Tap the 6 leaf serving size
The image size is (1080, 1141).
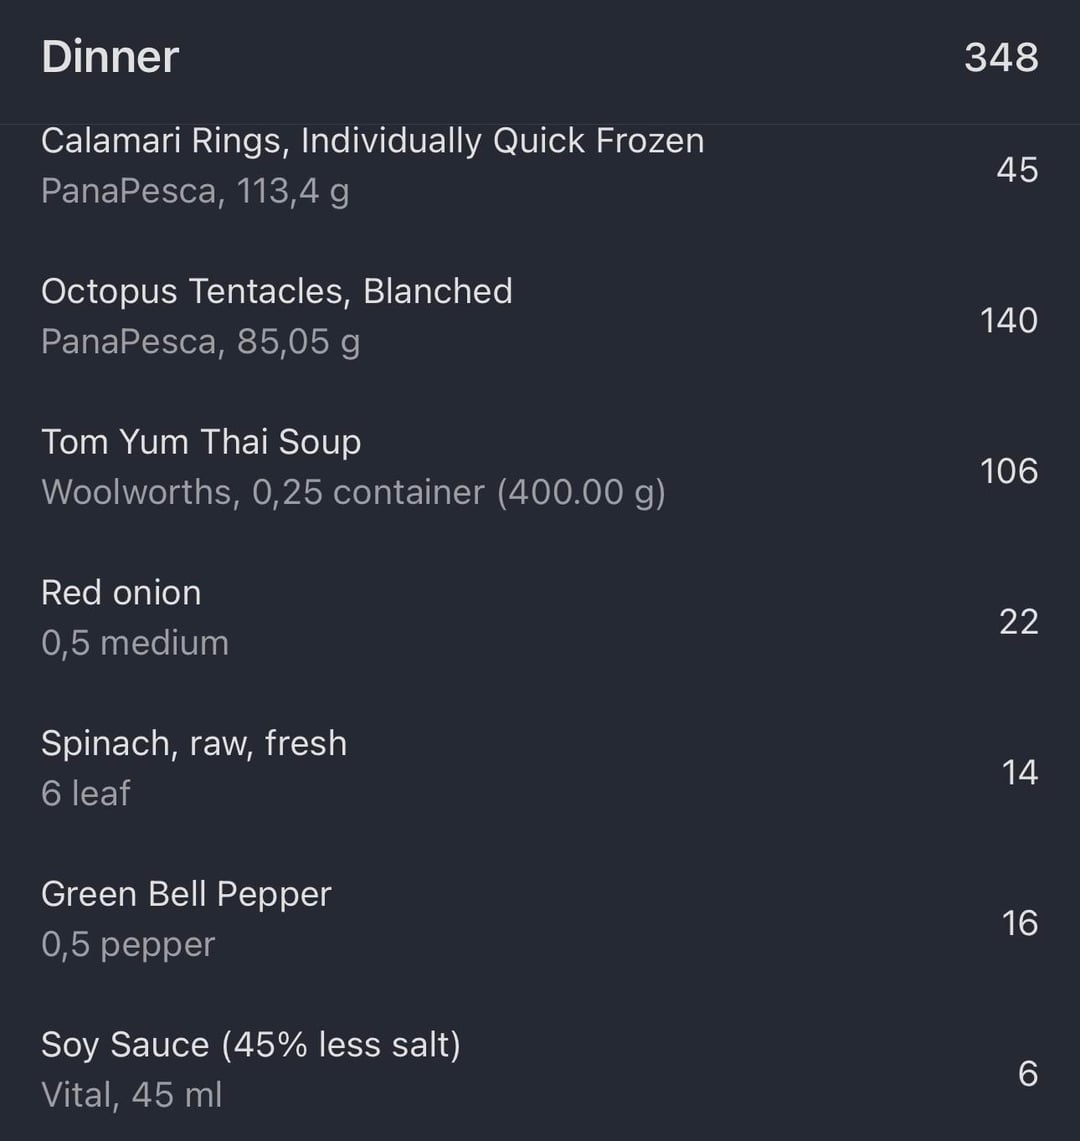pos(86,793)
